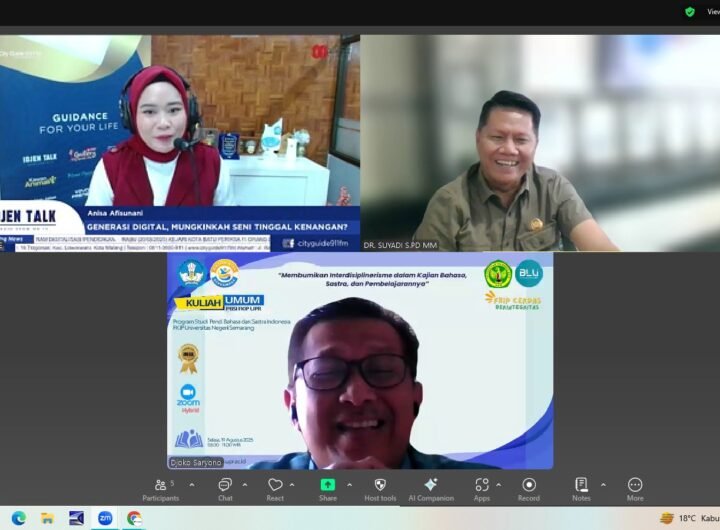Expand the Apps options arrow

[x=499, y=485]
